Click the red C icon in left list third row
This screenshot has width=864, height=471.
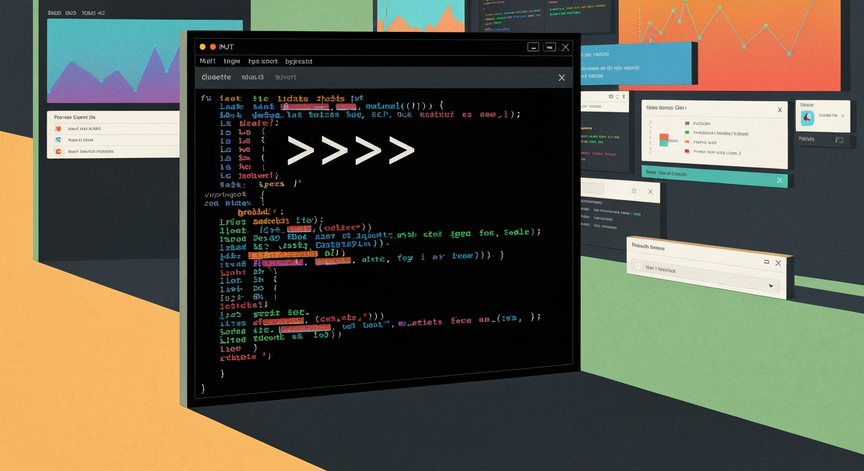click(x=58, y=151)
